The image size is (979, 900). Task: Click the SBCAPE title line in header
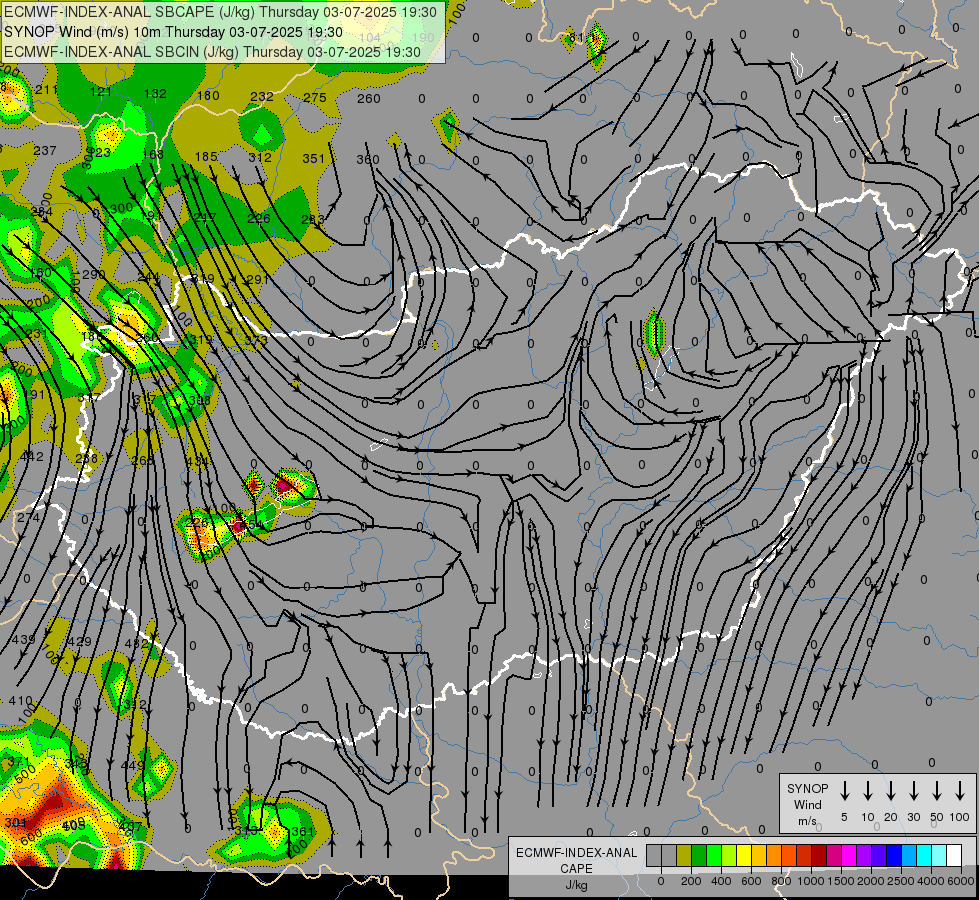pyautogui.click(x=221, y=12)
